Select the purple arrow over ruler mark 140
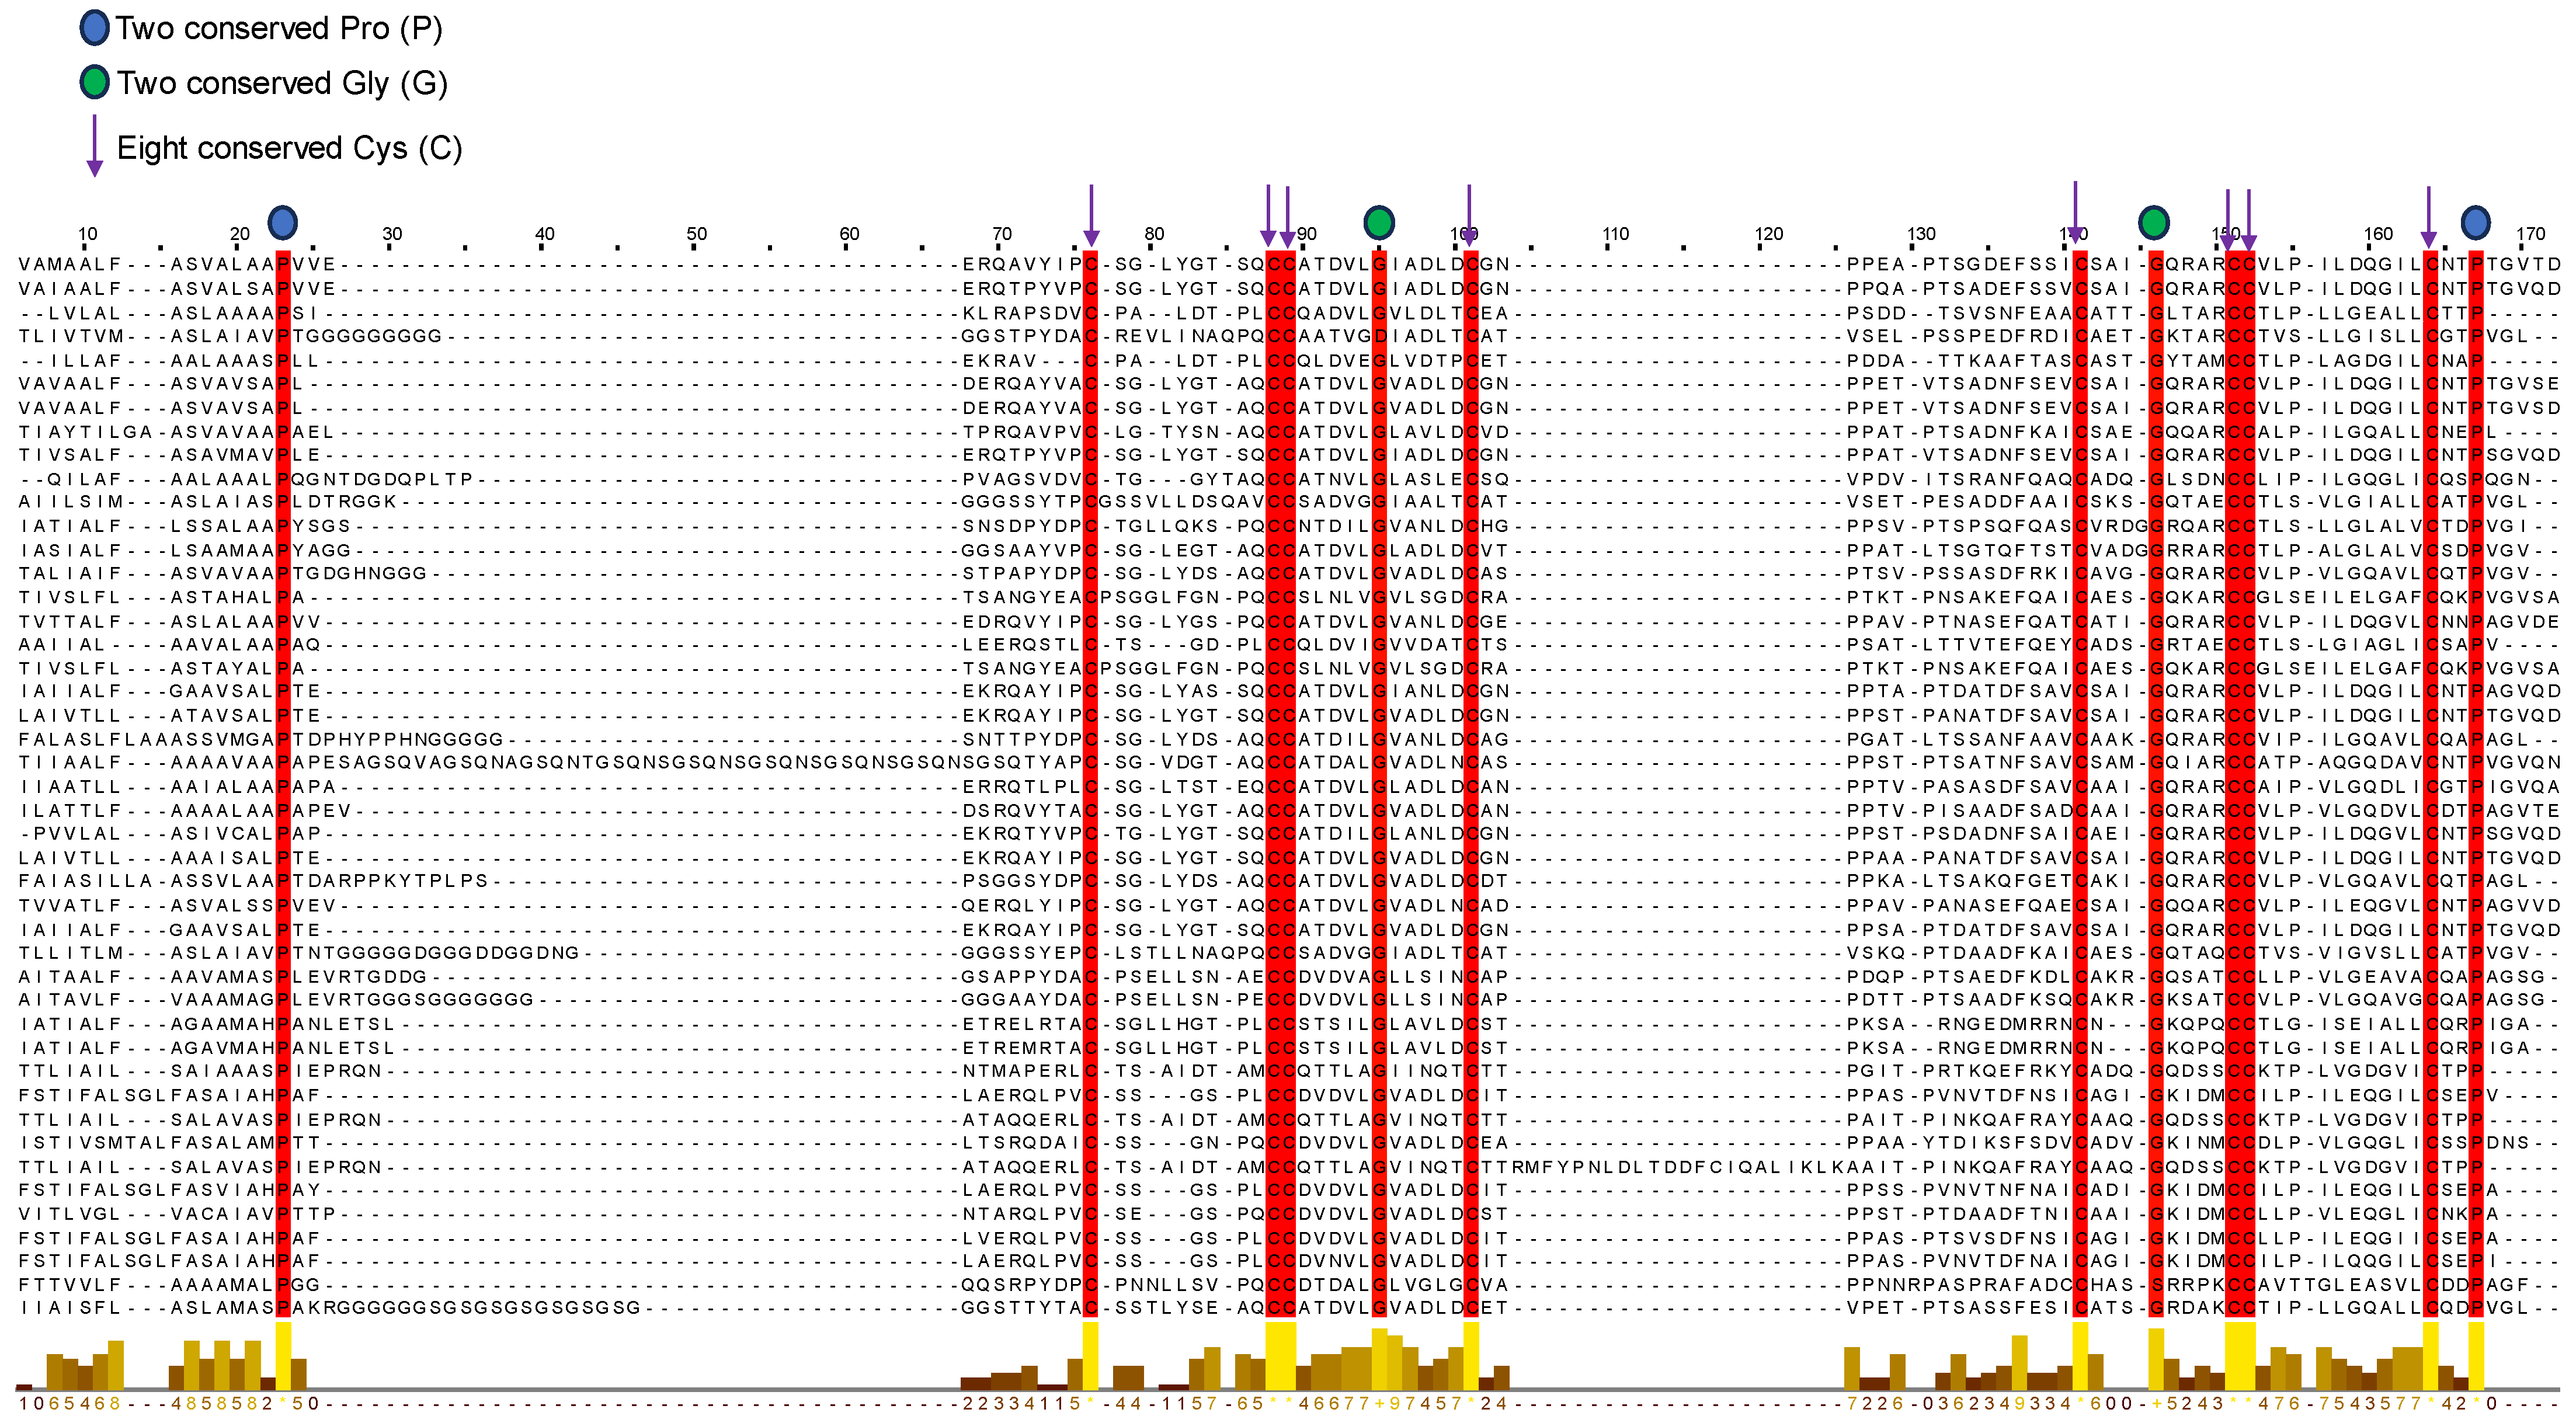The width and height of the screenshot is (2576, 1423). pos(2075,212)
